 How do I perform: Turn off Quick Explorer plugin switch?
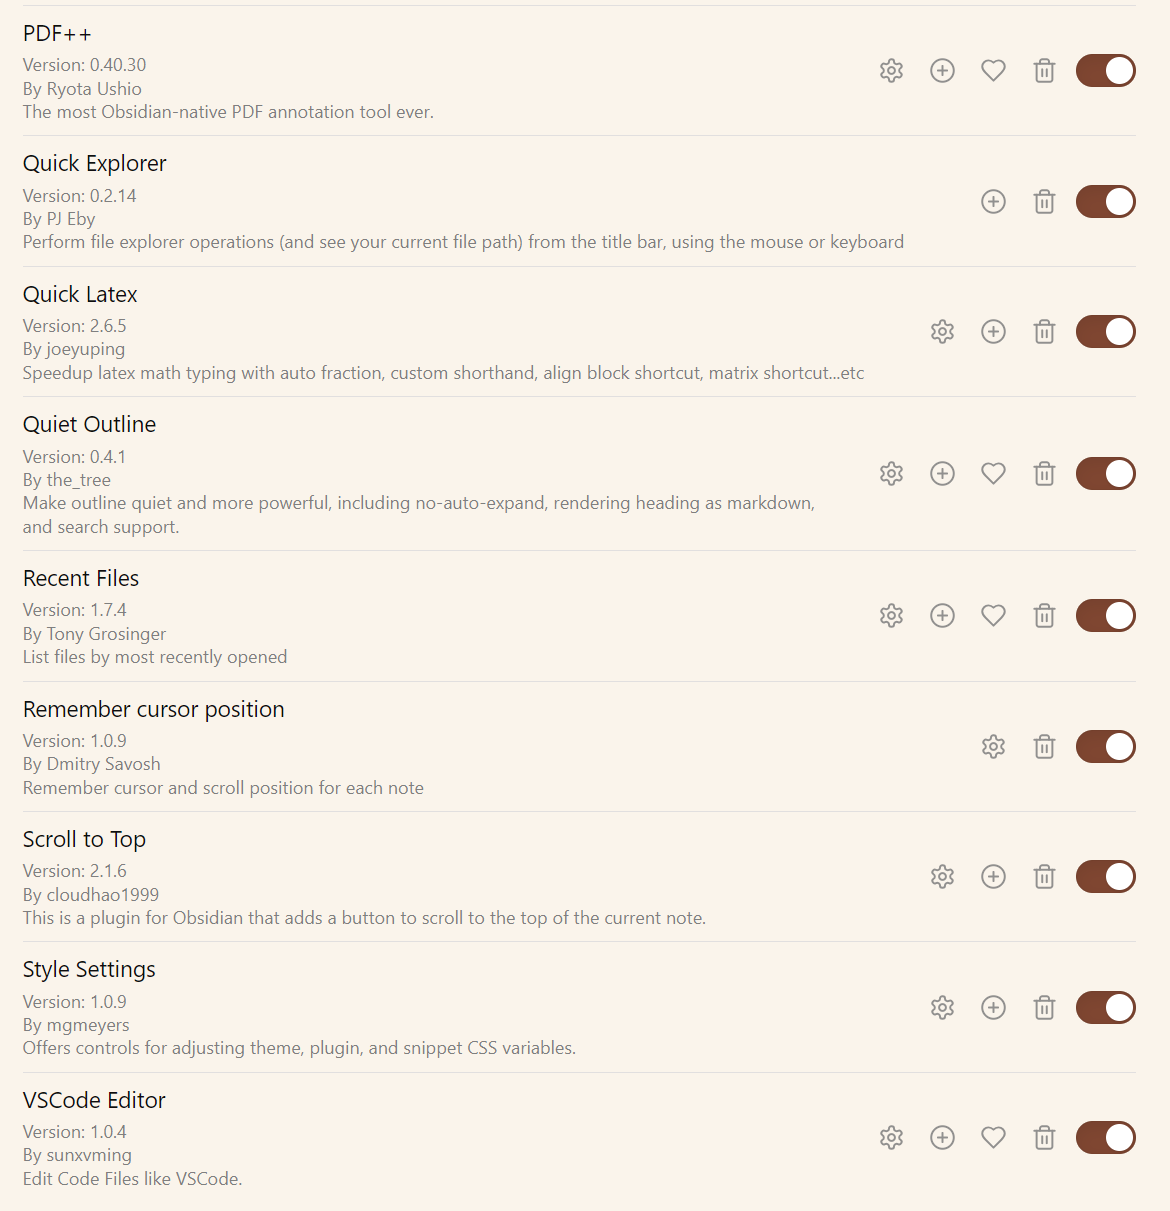1106,201
